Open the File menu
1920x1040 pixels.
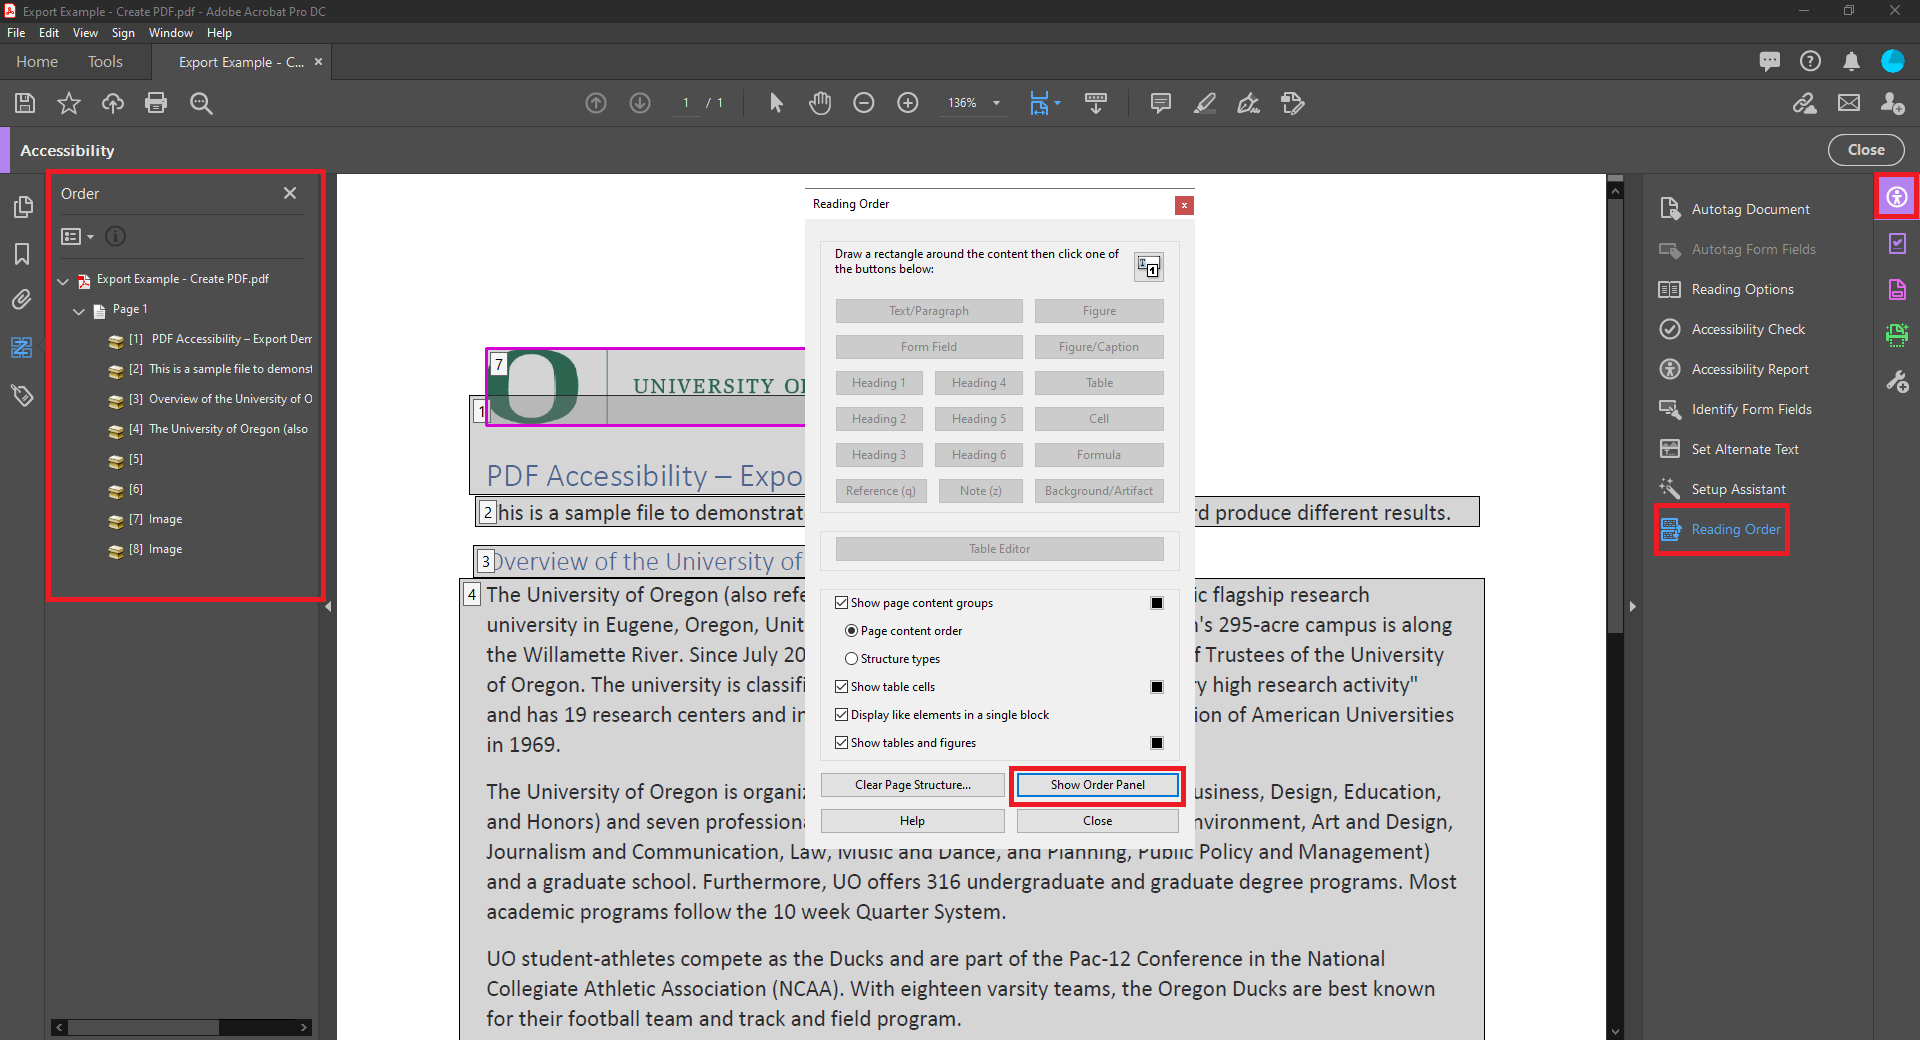coord(16,33)
